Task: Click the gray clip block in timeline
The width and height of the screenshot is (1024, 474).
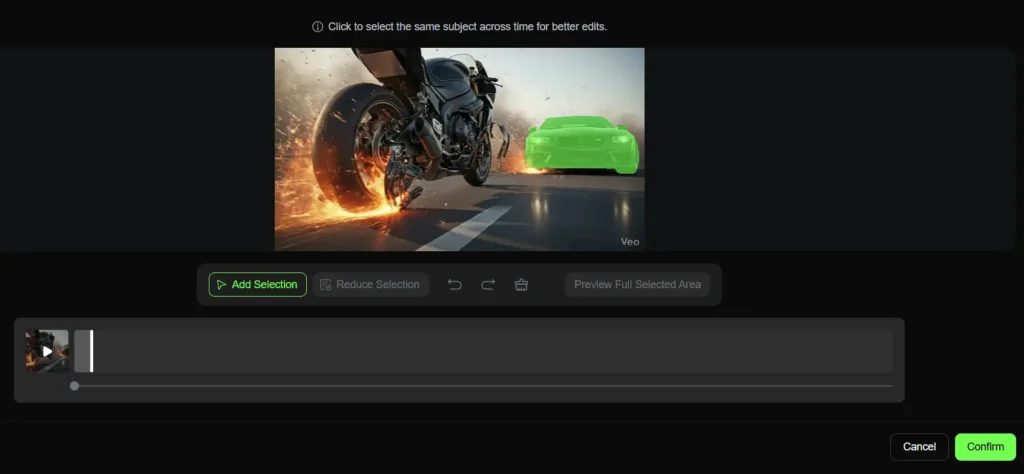Action: 81,351
